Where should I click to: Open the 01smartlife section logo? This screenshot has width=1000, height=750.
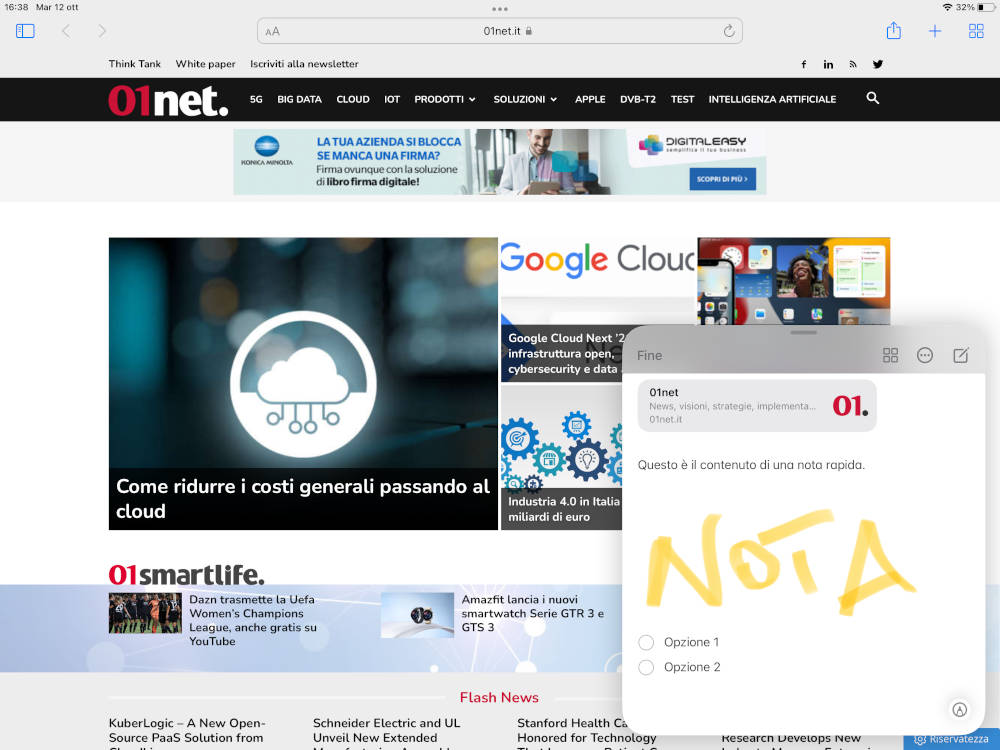[x=186, y=575]
